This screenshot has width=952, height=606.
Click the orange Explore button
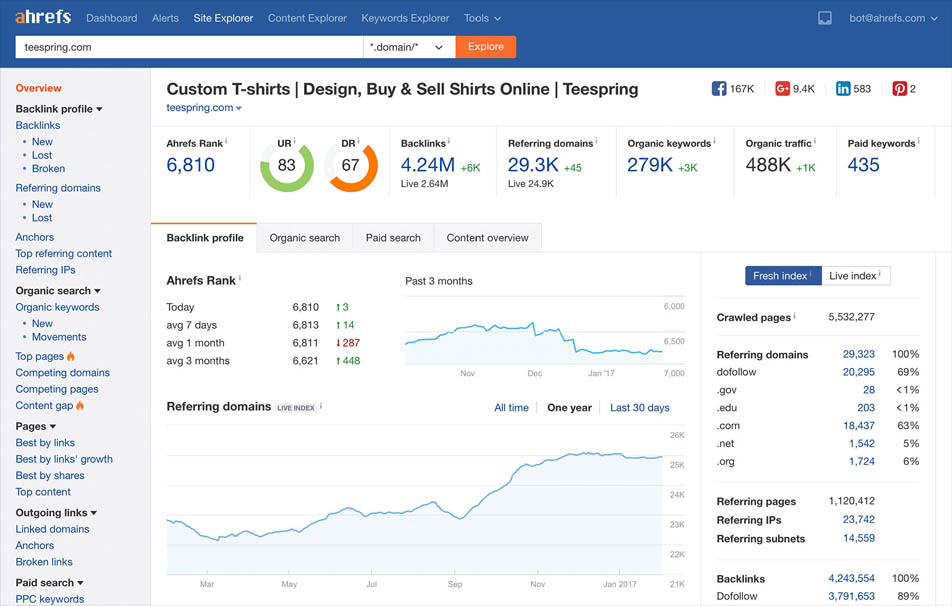coord(486,46)
